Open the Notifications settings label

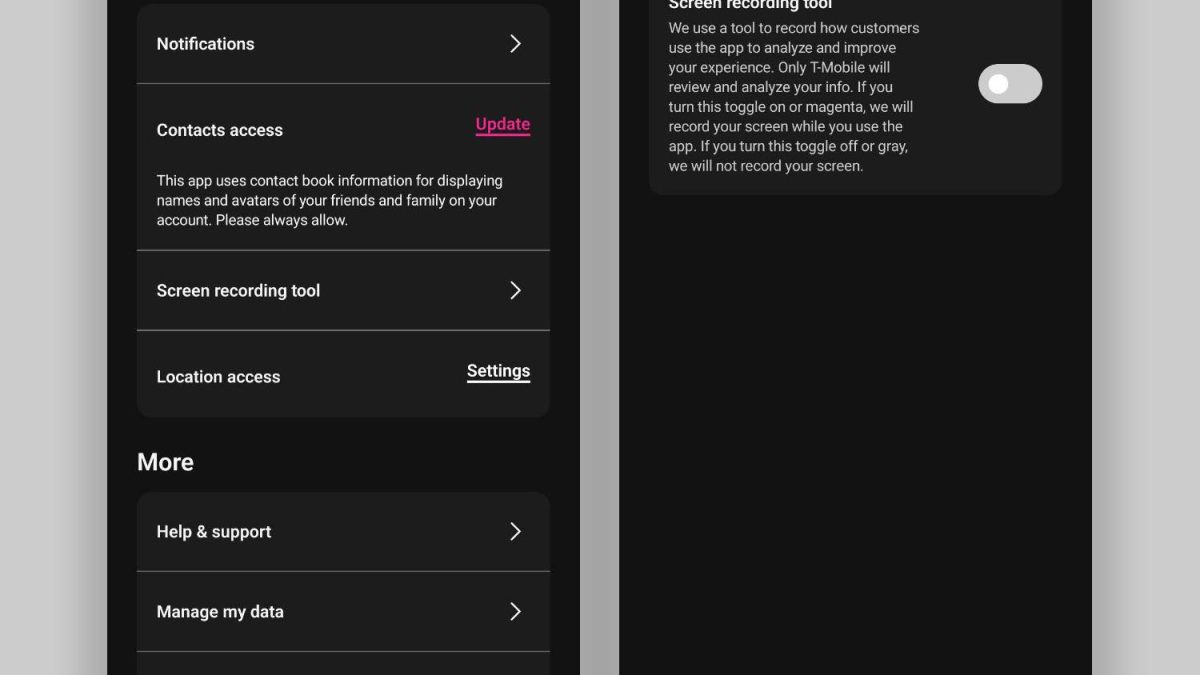[205, 44]
